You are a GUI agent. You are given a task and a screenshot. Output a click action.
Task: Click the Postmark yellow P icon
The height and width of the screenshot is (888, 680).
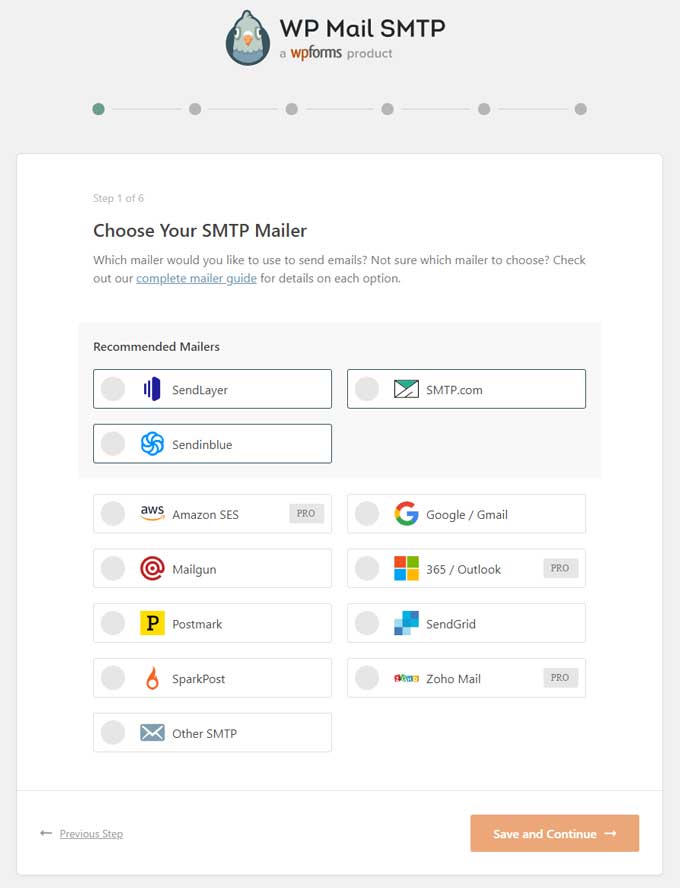click(x=152, y=623)
